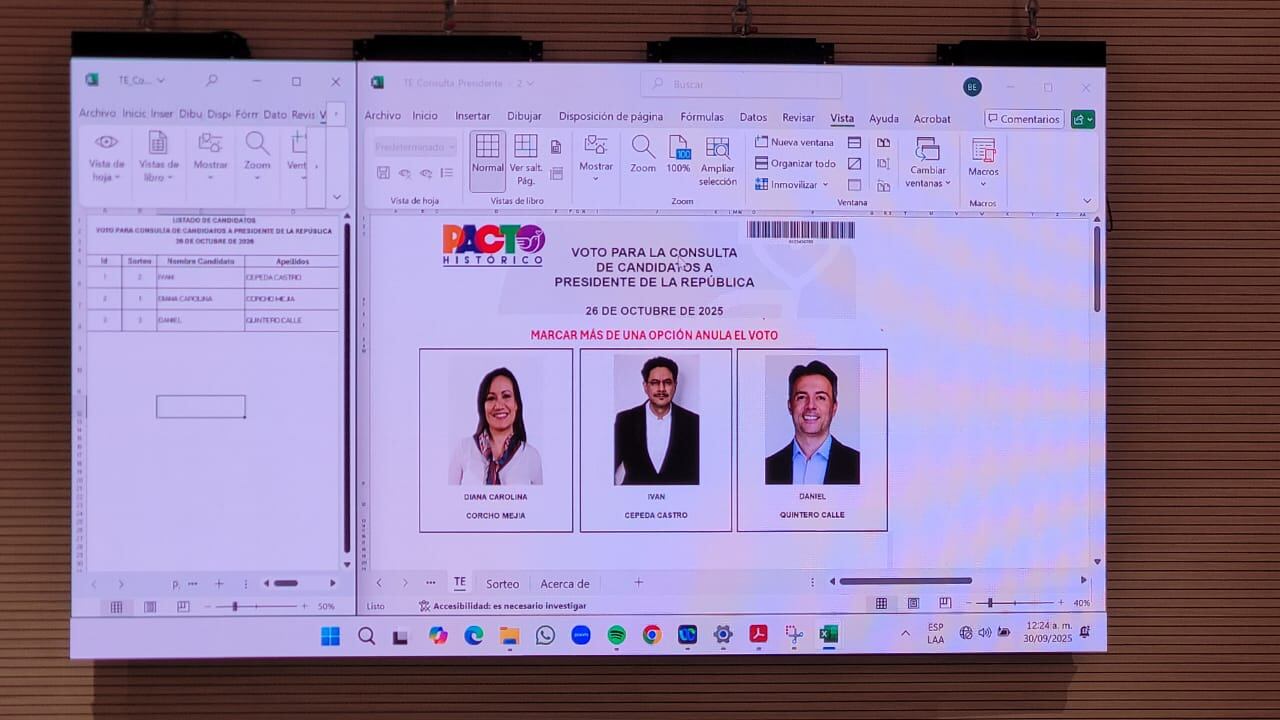Click the Comentarios button
Image resolution: width=1280 pixels, height=720 pixels.
point(1024,119)
